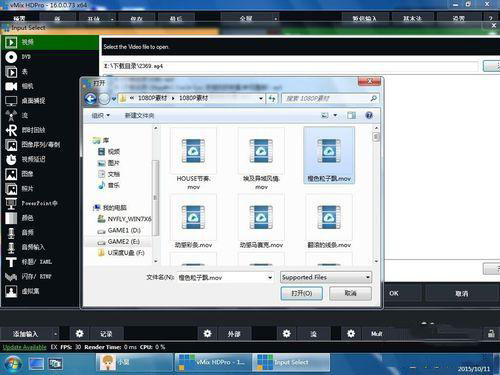Select 图像序列 image sequence input type
Image resolution: width=500 pixels, height=375 pixels.
[41, 145]
